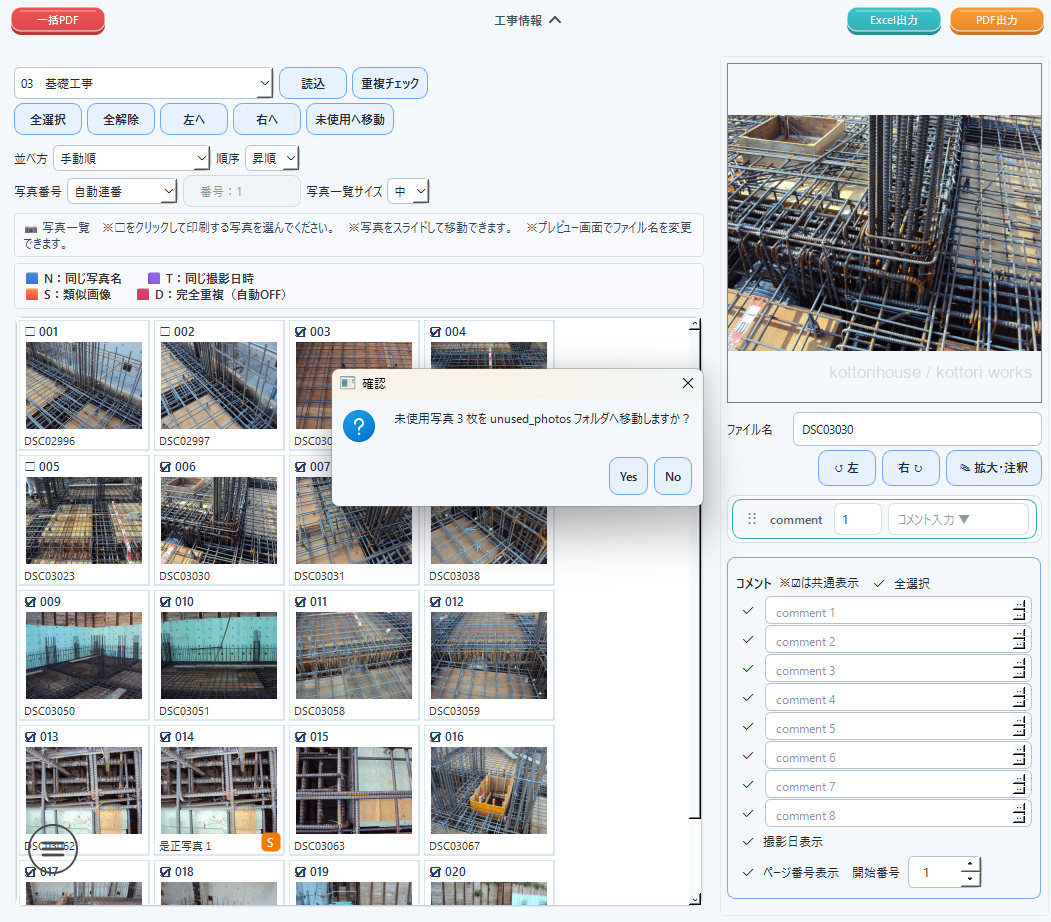Click the orange S badge on 是正写真 1
Screen dimensions: 1051x922
click(x=270, y=842)
